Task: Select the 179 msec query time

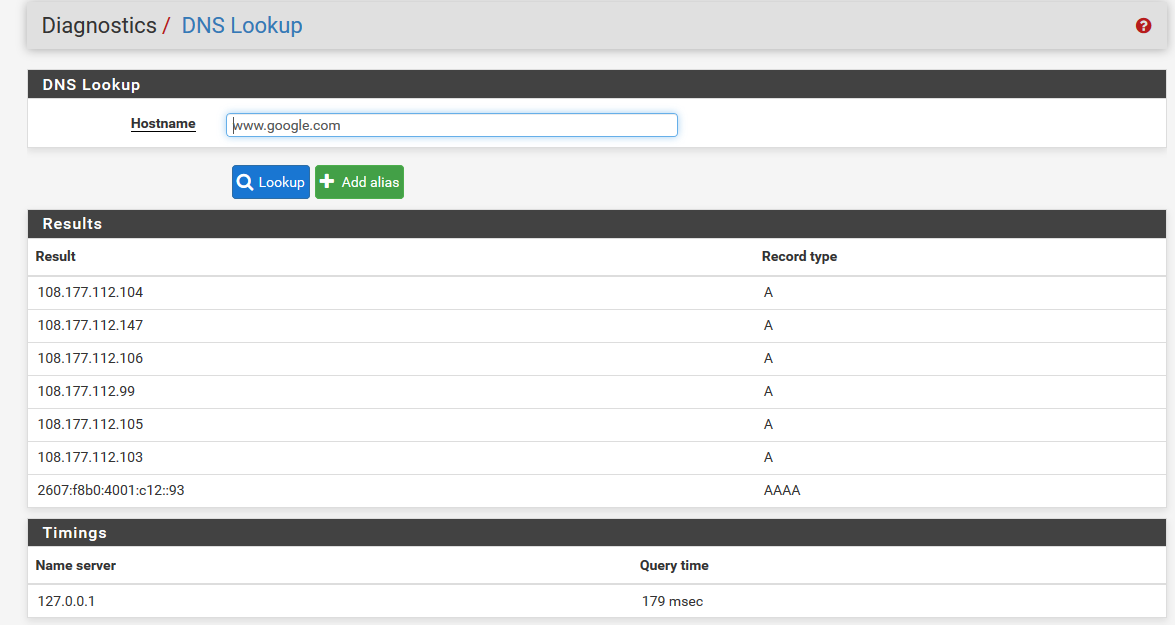Action: (672, 601)
